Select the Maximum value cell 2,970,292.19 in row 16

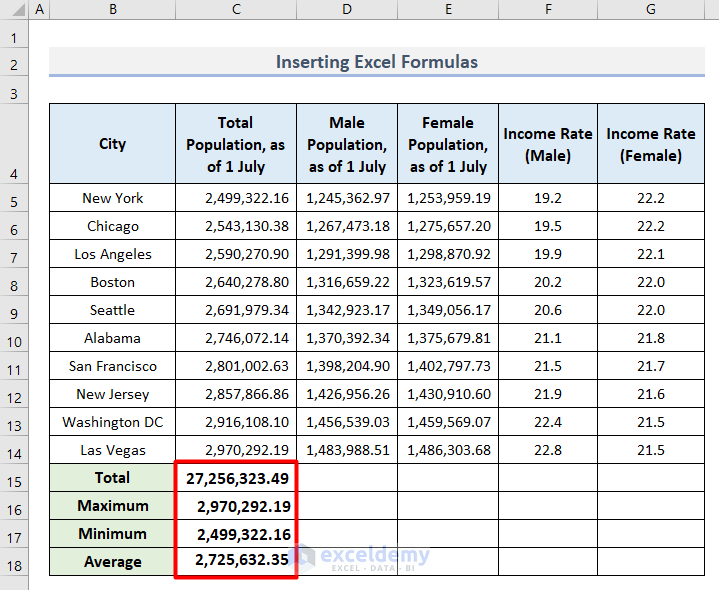pos(236,506)
